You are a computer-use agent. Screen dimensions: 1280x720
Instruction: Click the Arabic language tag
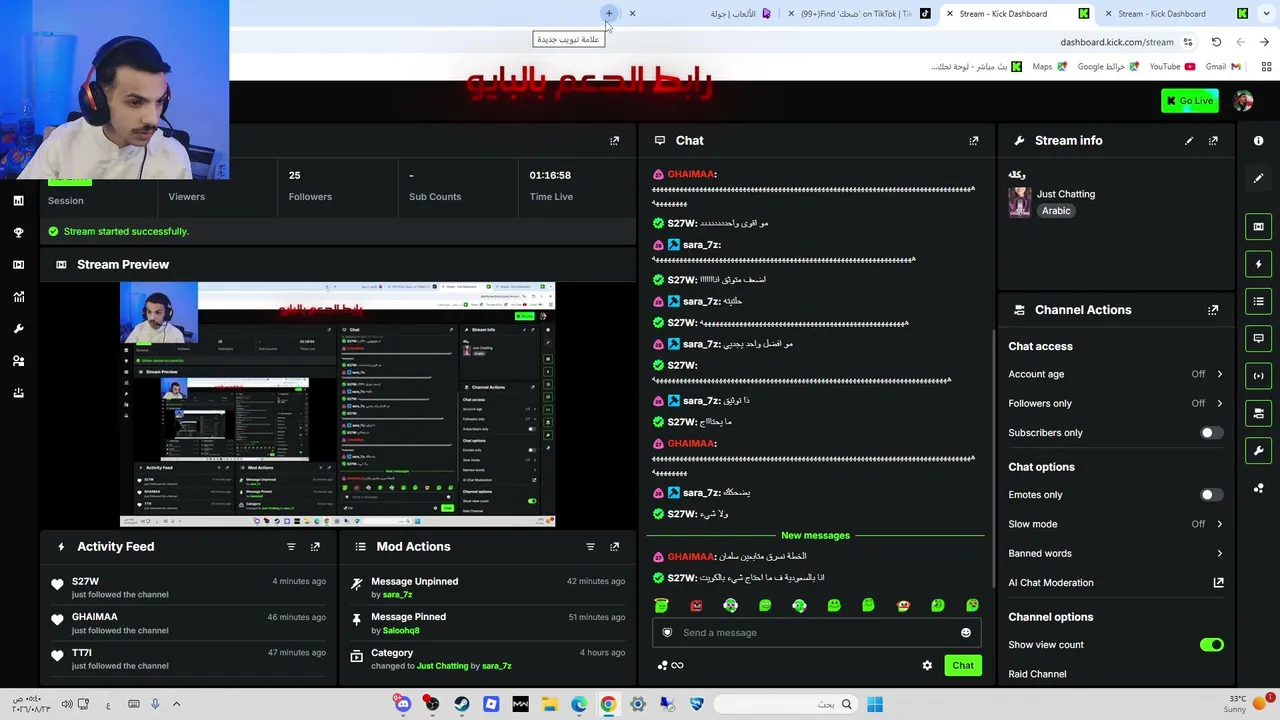coord(1056,211)
